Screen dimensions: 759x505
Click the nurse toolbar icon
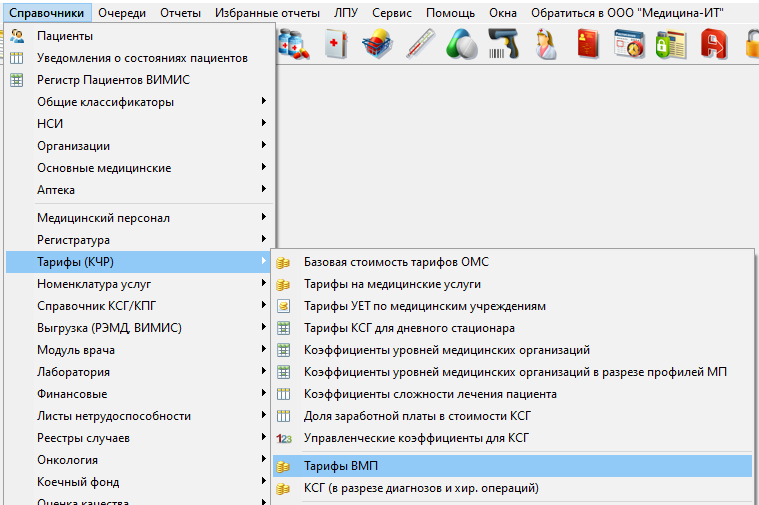(x=545, y=45)
